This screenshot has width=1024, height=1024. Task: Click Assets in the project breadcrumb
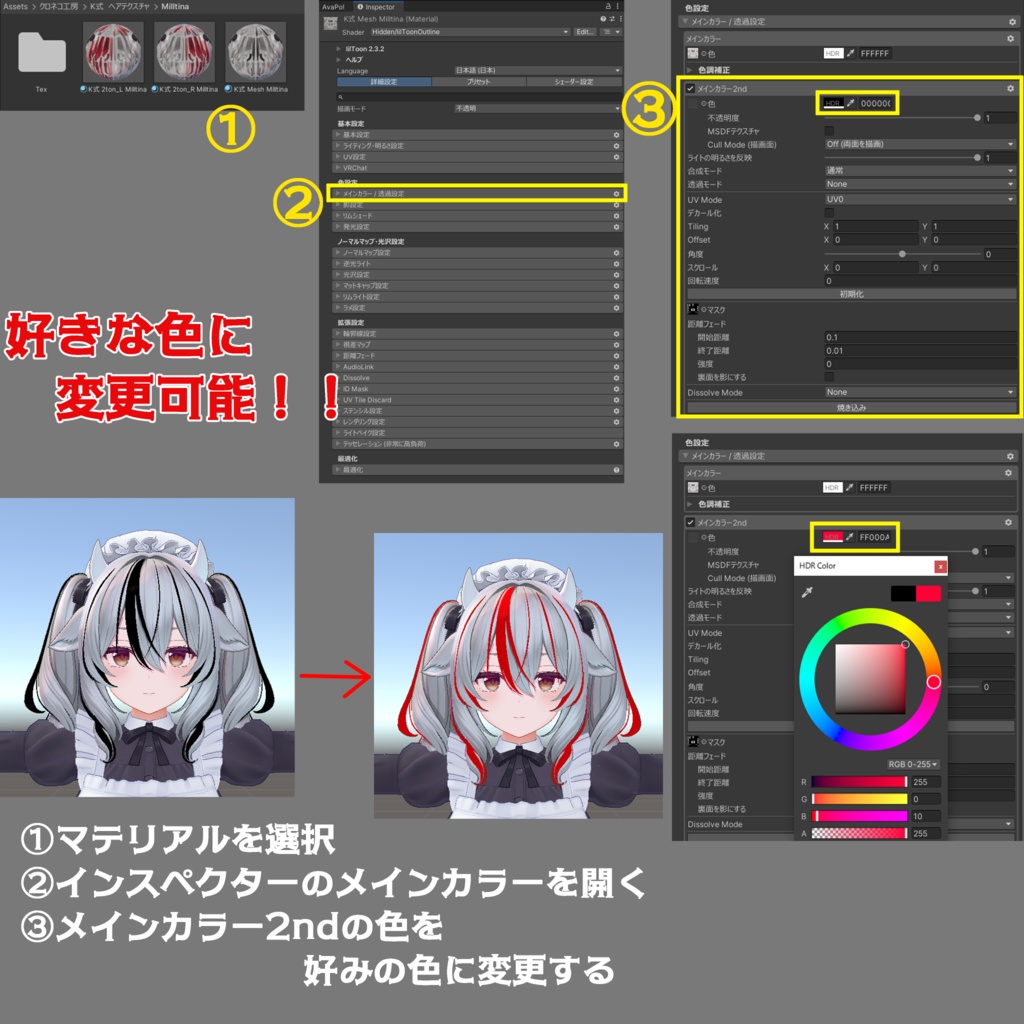click(x=16, y=7)
